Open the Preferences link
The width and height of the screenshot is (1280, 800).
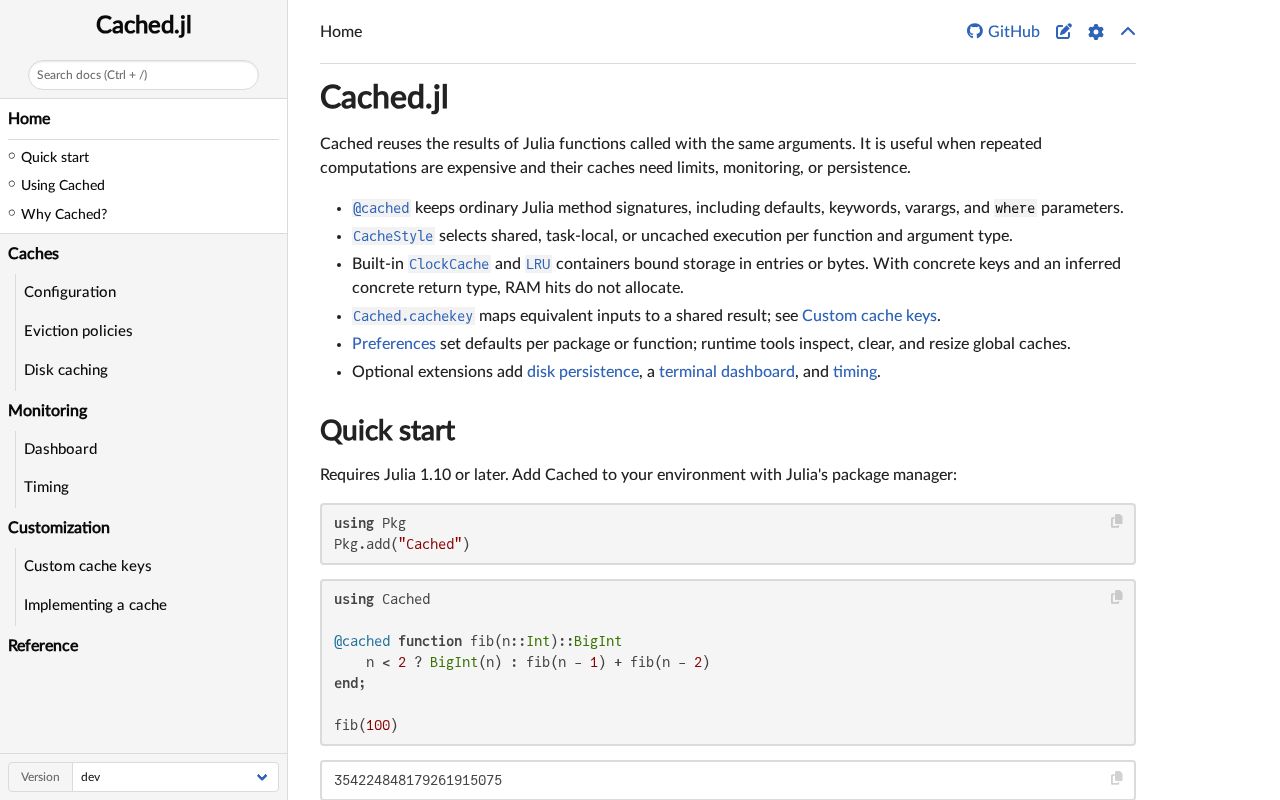394,343
